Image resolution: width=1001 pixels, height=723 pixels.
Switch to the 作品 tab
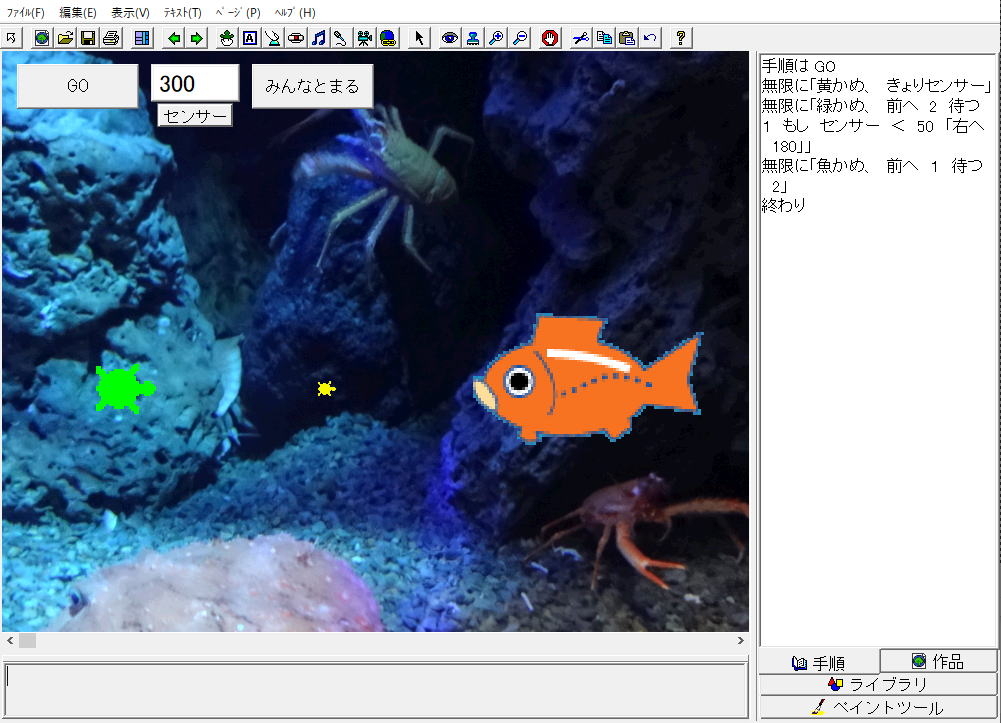pos(938,661)
